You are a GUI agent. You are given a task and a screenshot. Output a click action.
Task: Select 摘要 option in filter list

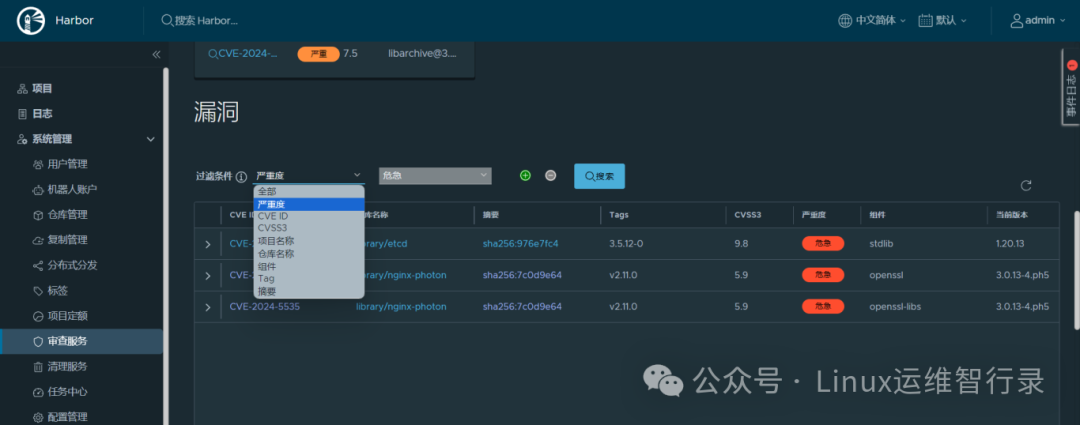[309, 291]
